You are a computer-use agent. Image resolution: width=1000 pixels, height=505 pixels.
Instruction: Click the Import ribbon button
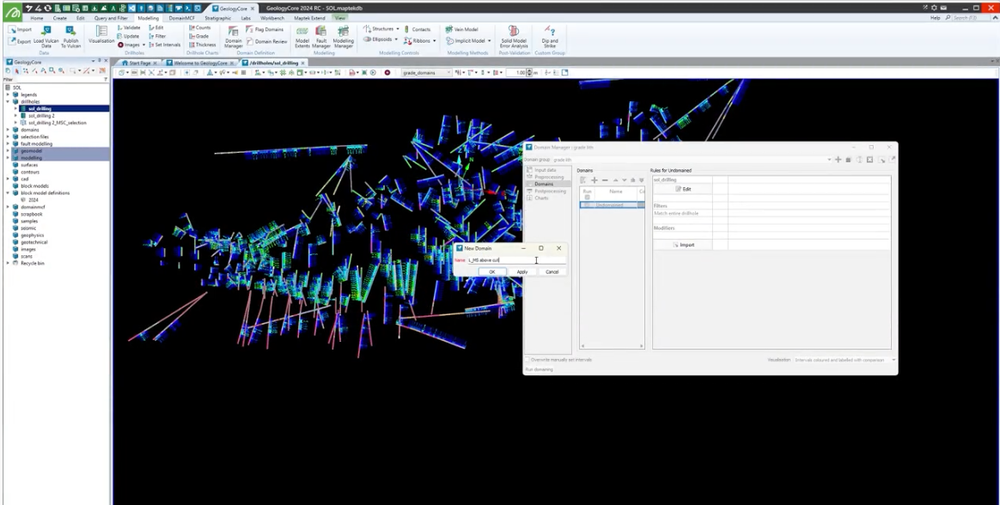point(20,29)
